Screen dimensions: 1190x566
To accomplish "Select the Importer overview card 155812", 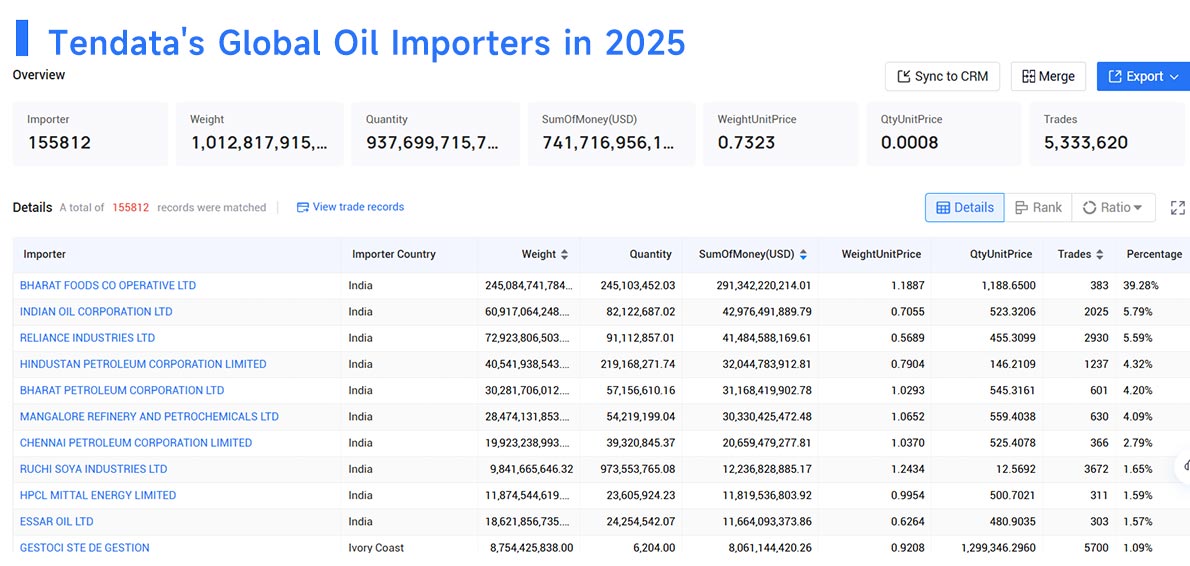I will [90, 134].
